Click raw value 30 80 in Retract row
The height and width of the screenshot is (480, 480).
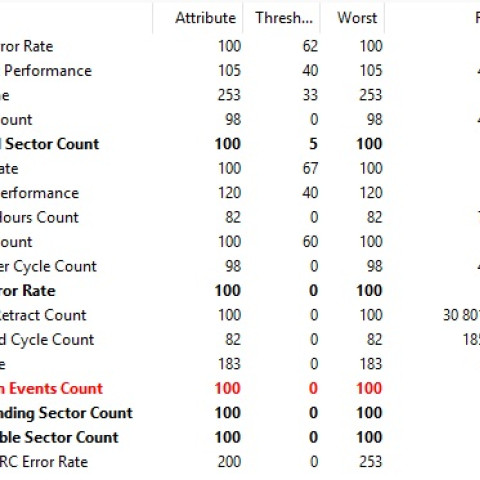coord(461,315)
